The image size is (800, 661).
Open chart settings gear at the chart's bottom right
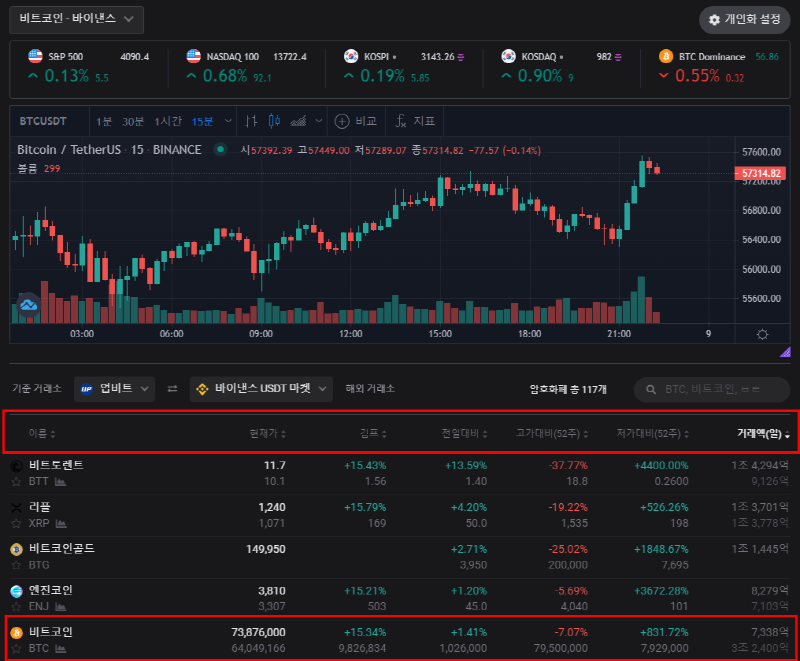[x=762, y=335]
